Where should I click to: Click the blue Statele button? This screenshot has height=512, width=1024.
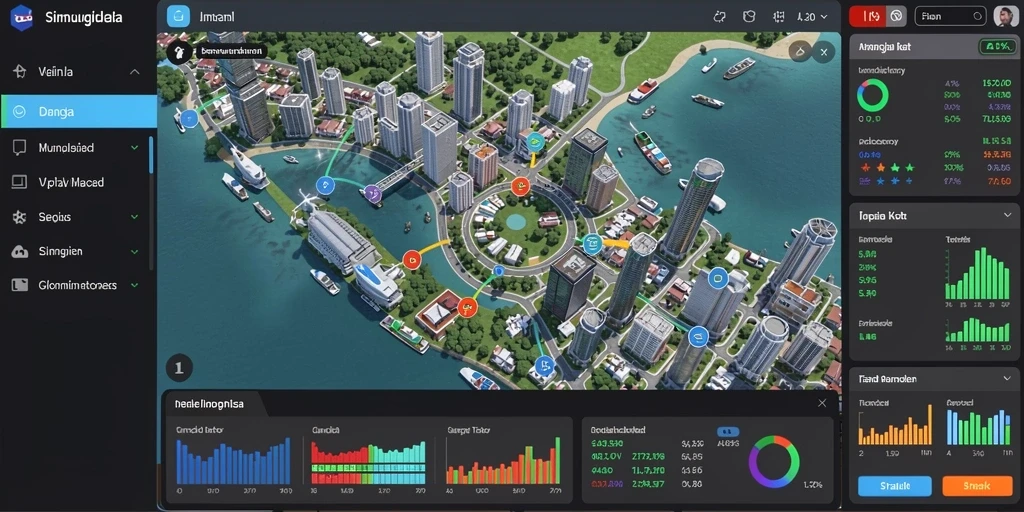(894, 486)
